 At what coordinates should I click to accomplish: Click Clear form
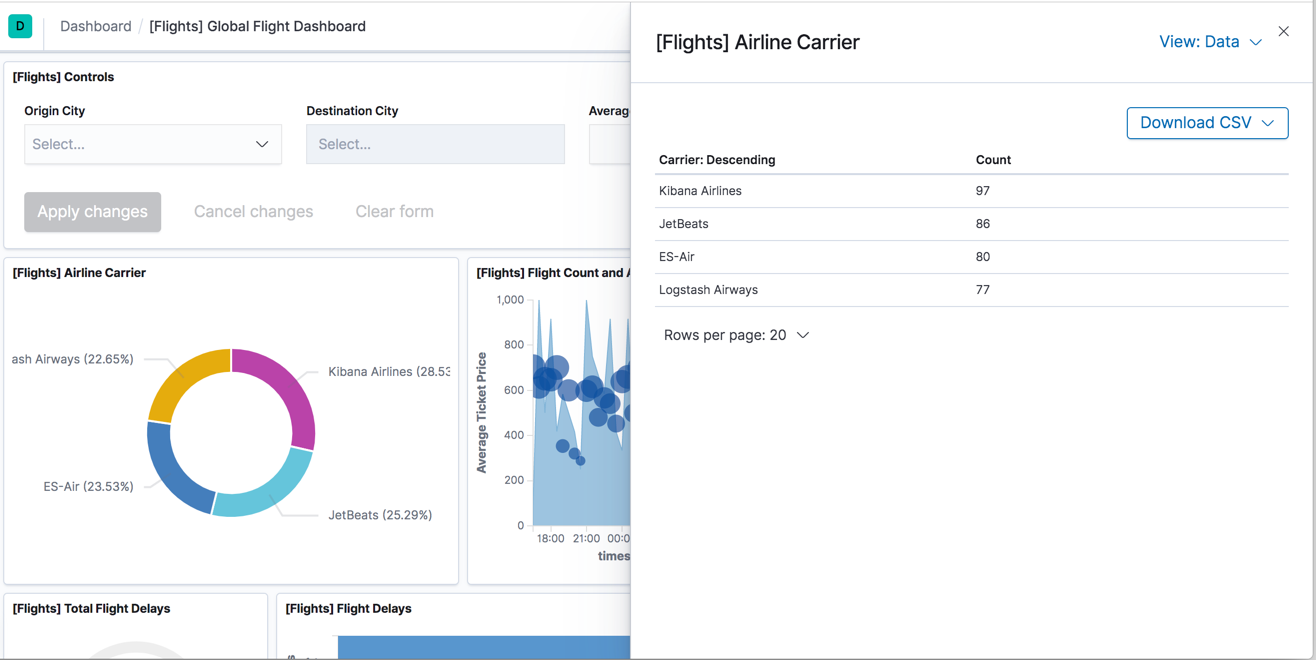point(394,212)
